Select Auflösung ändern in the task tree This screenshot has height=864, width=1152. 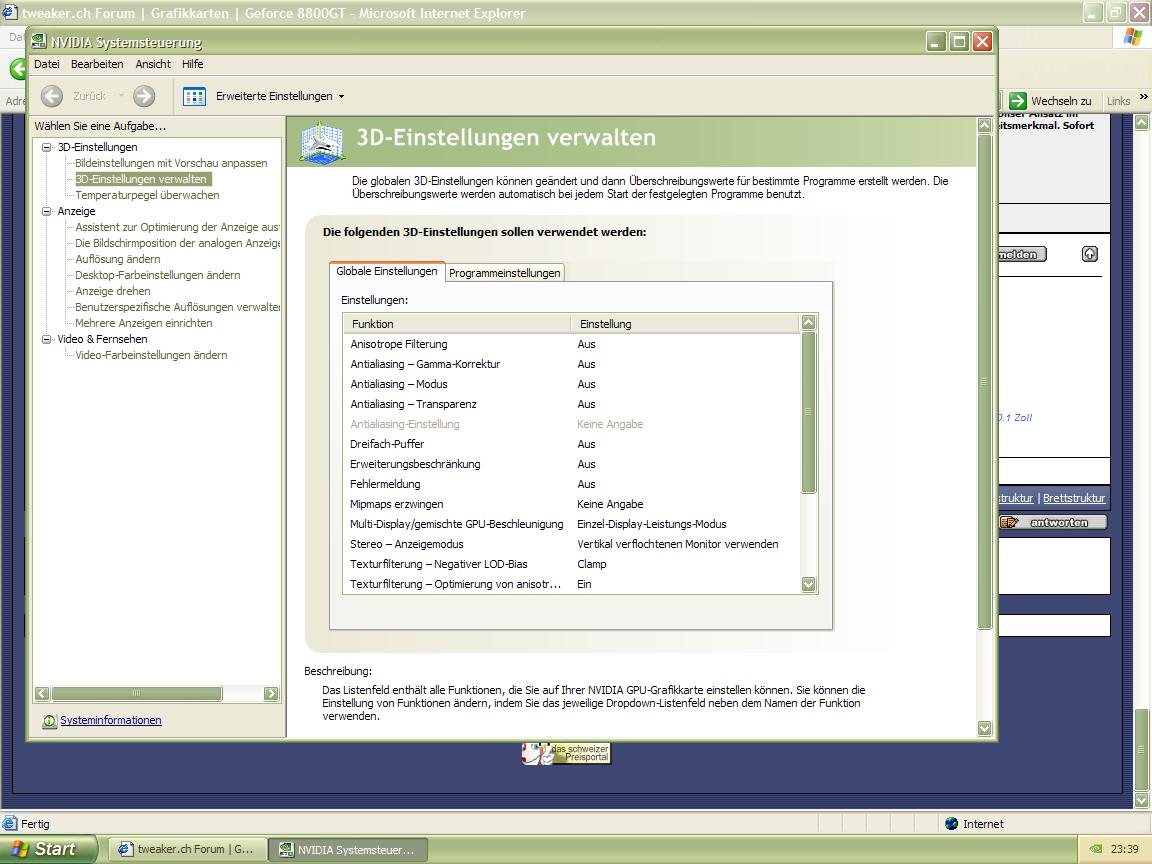(x=118, y=259)
